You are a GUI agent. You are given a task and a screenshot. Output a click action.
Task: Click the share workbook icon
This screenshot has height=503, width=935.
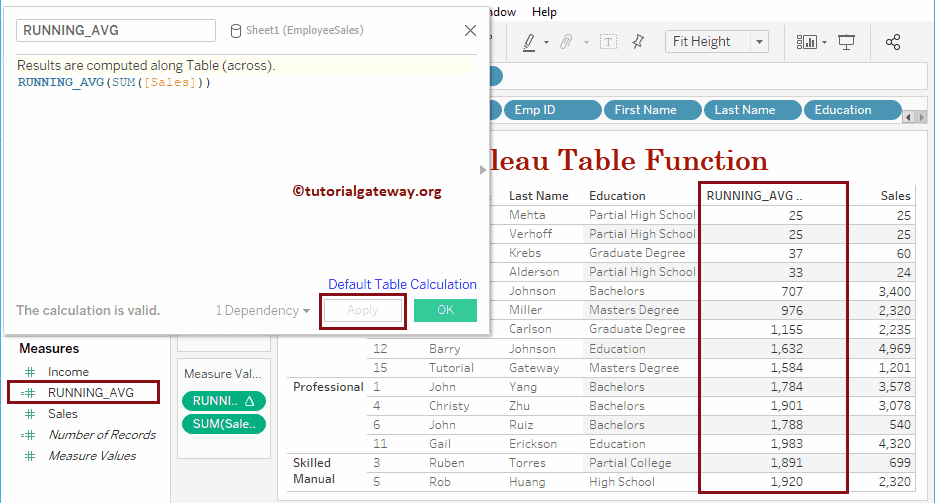click(893, 42)
